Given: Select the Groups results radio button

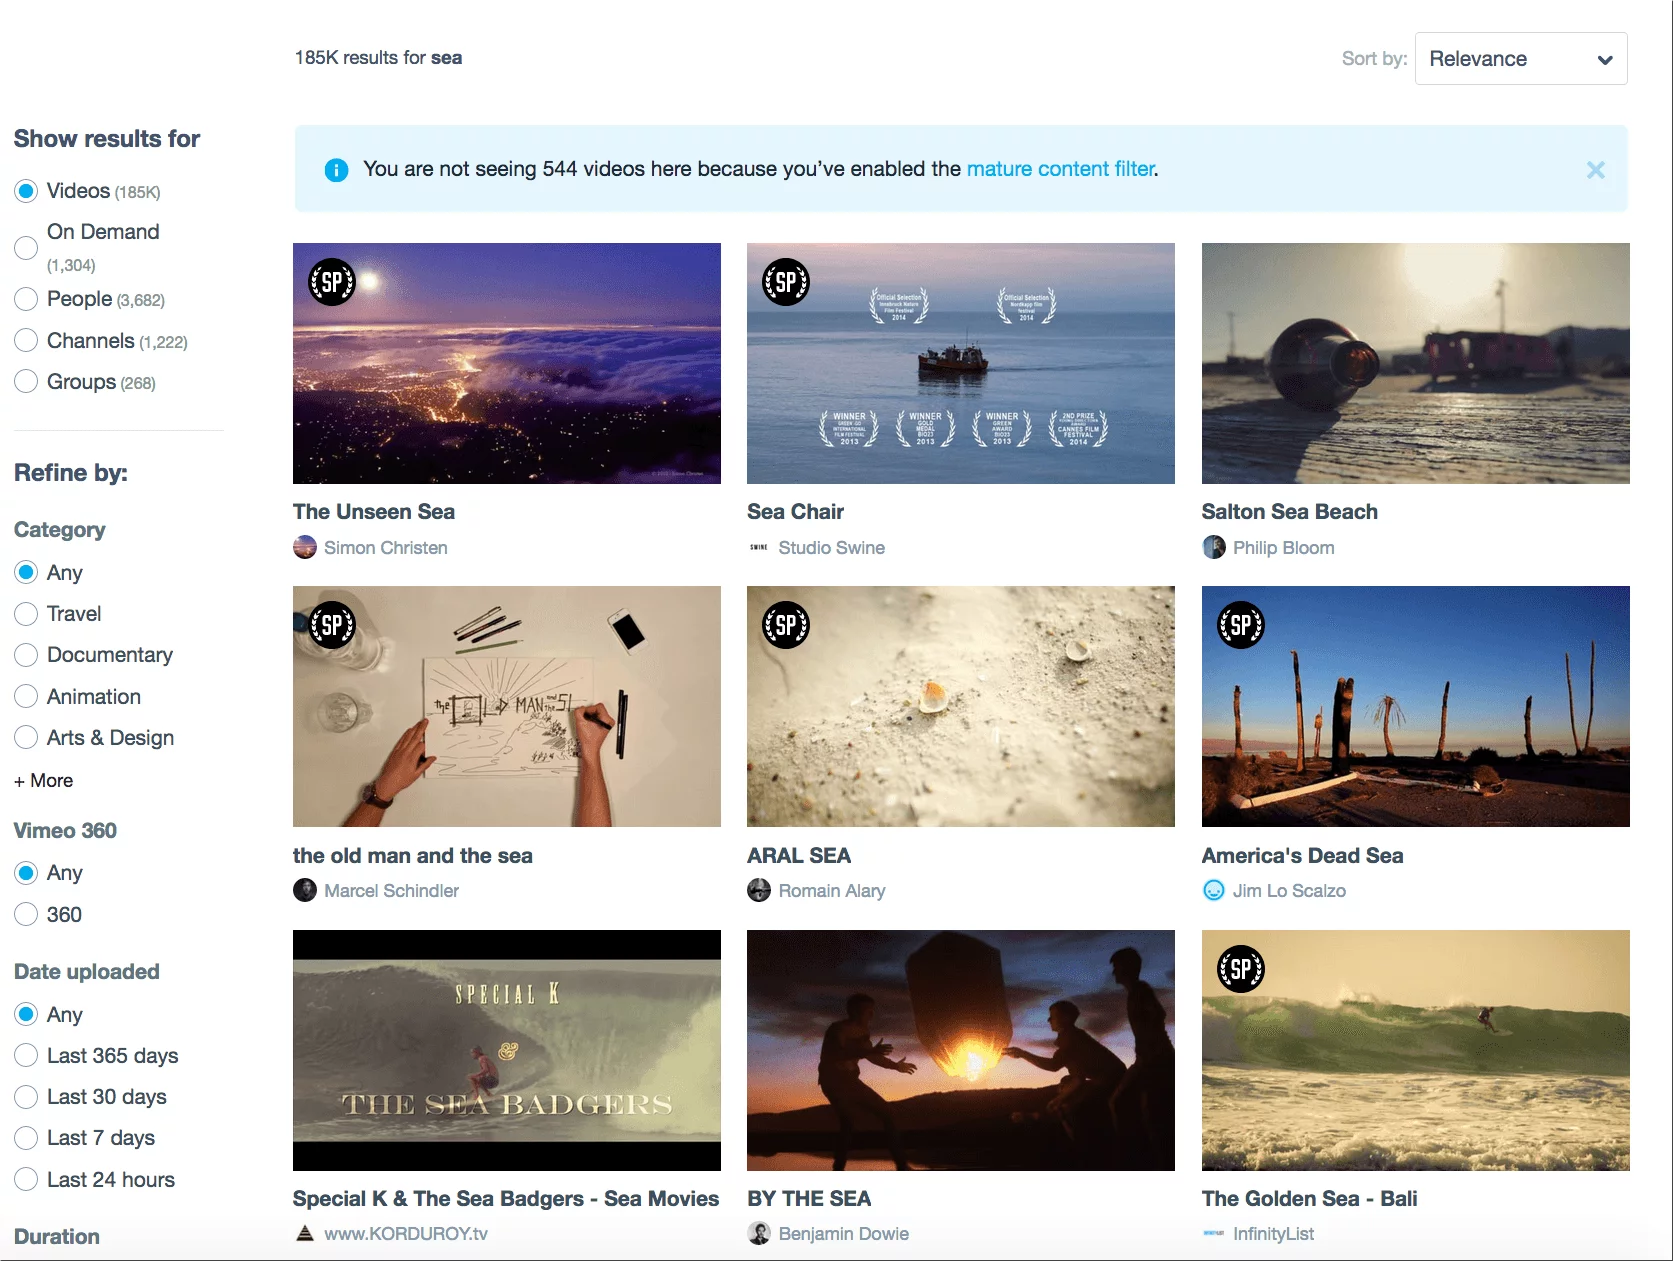Looking at the screenshot, I should 26,382.
